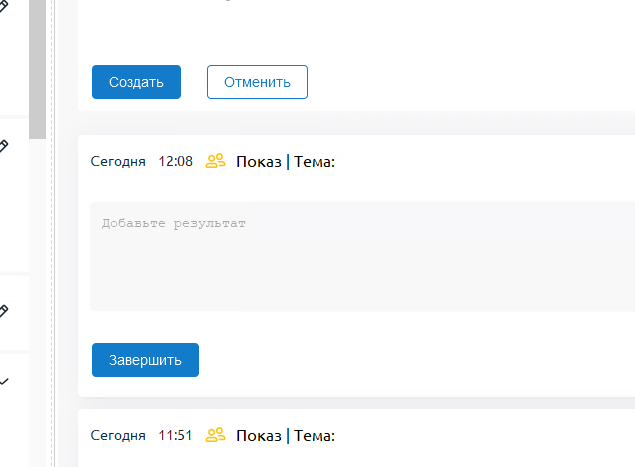
Task: Click the scrollbar track below the thumb
Action: coord(37,300)
